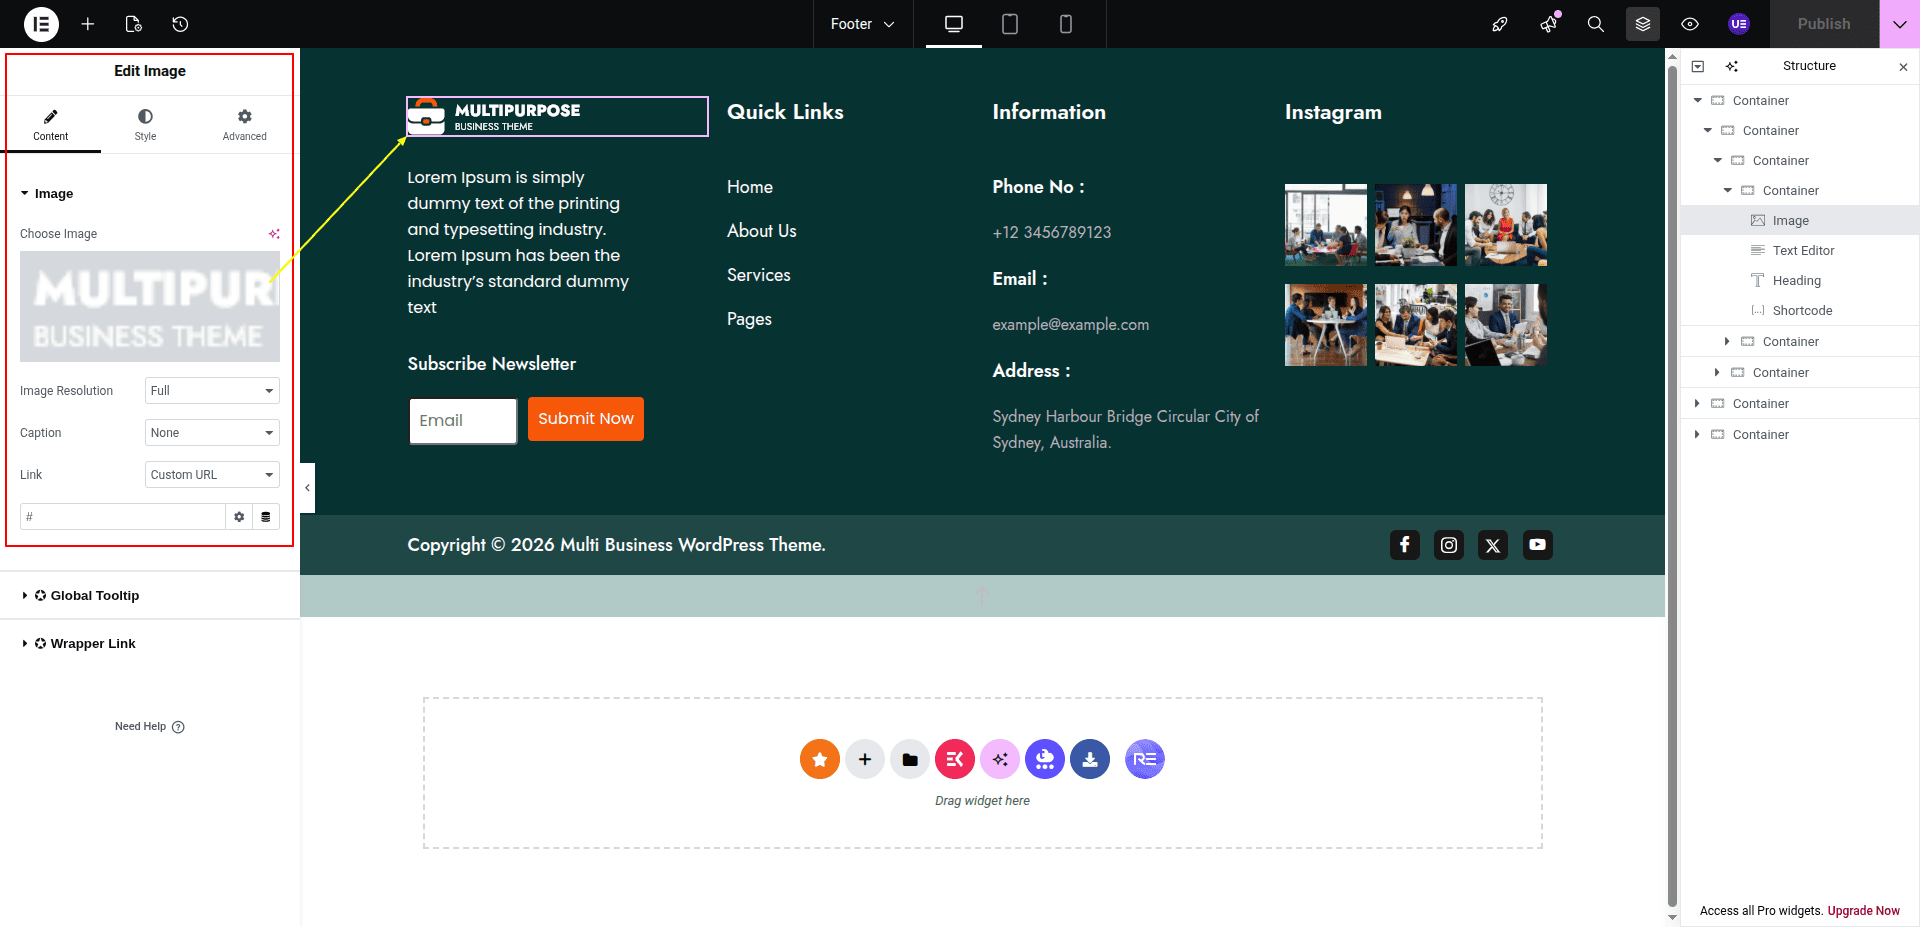Open the Publish options arrow

coord(1900,24)
